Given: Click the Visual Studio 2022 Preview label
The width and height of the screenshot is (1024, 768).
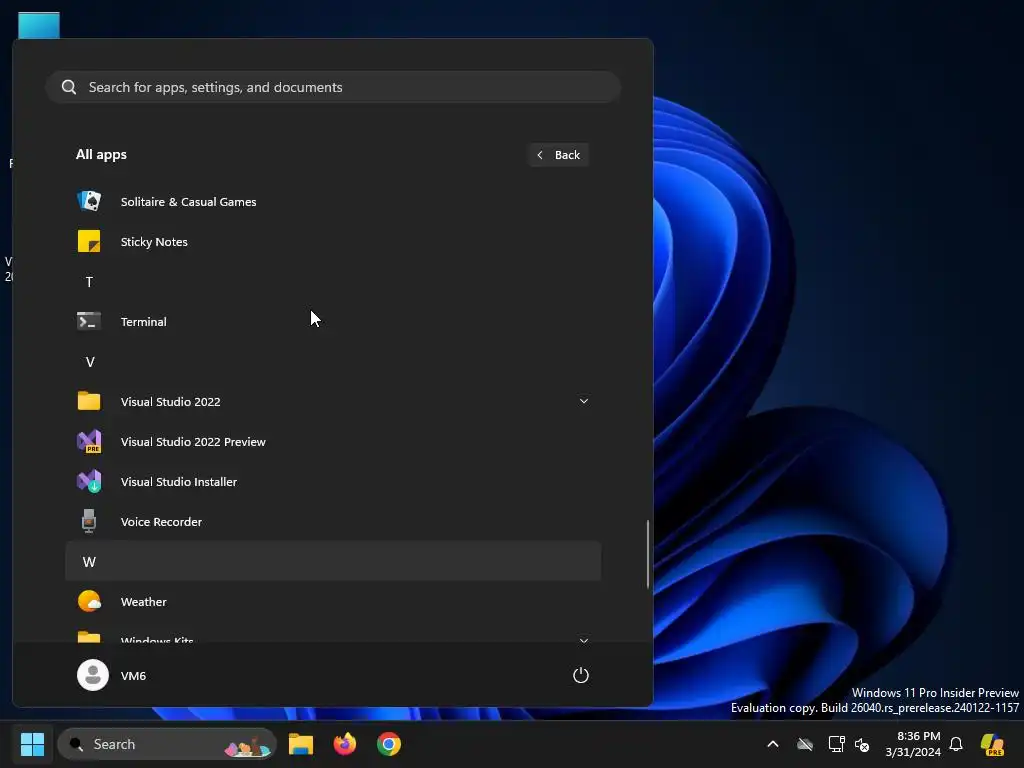Looking at the screenshot, I should [193, 441].
